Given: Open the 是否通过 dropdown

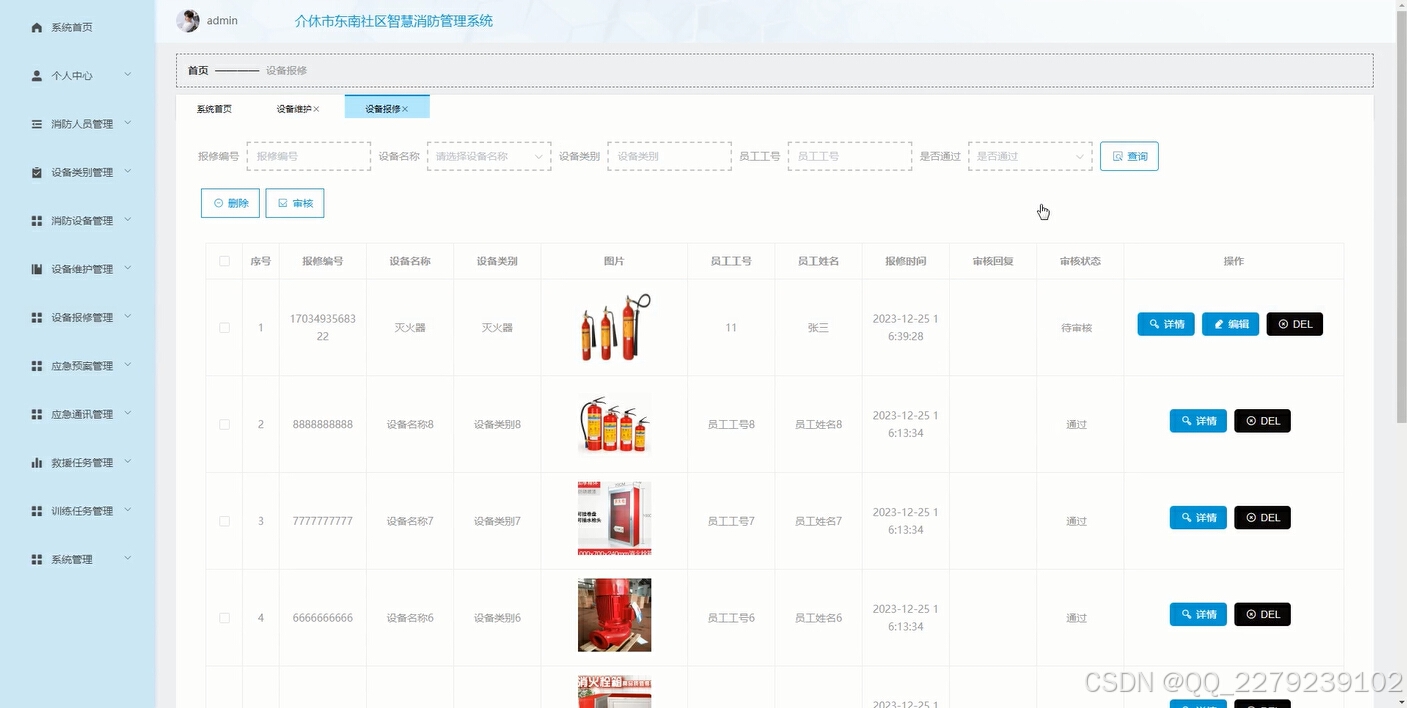Looking at the screenshot, I should (1029, 156).
